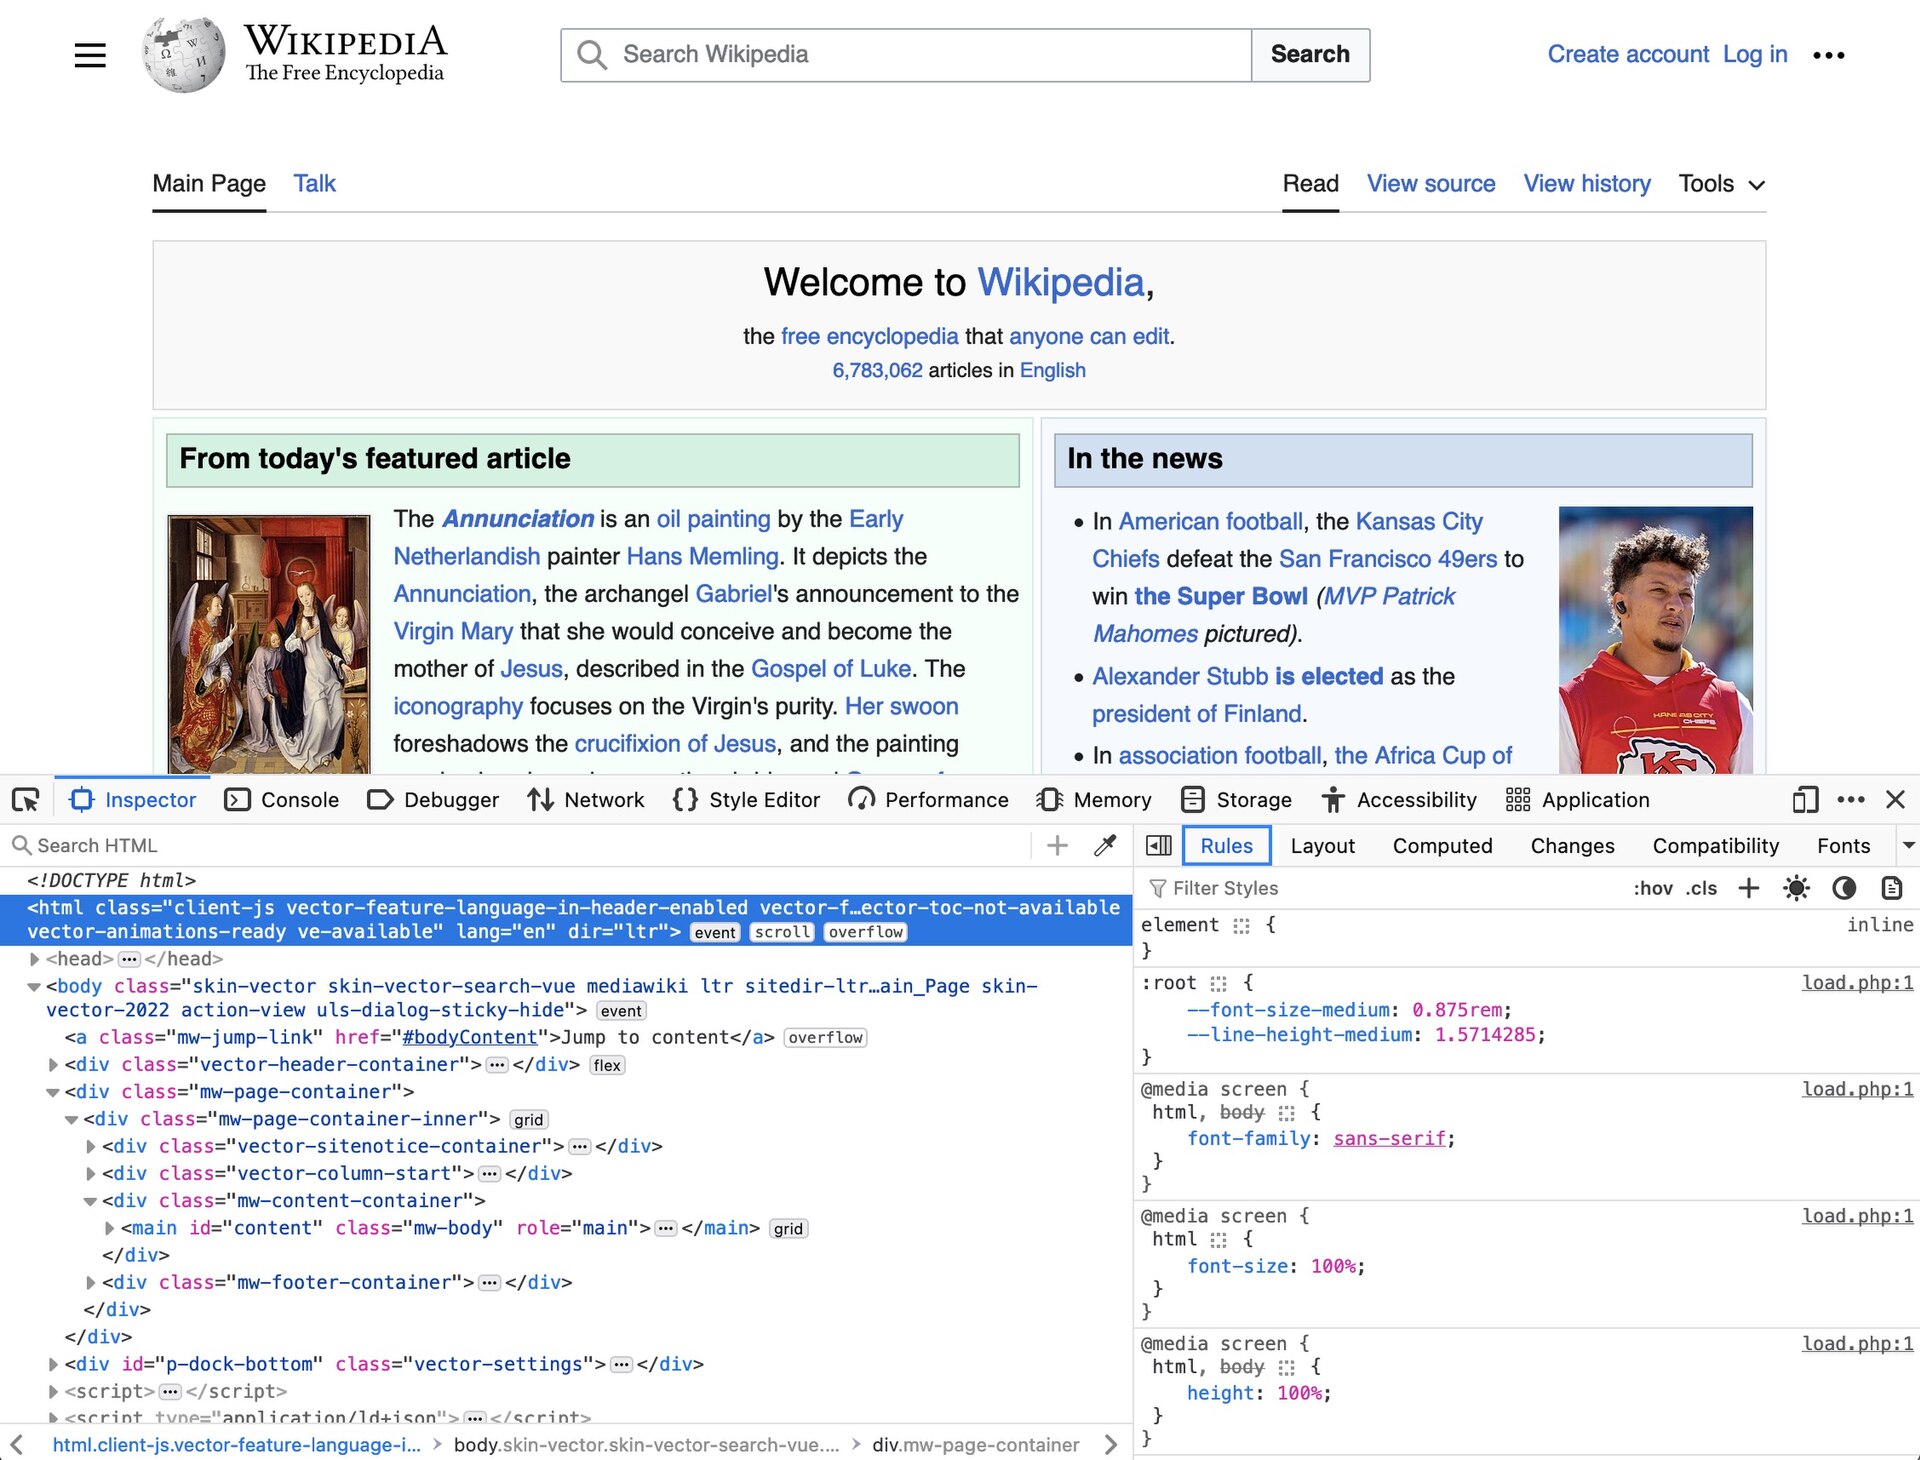Open the Tools dropdown menu
1920x1460 pixels.
[1721, 184]
